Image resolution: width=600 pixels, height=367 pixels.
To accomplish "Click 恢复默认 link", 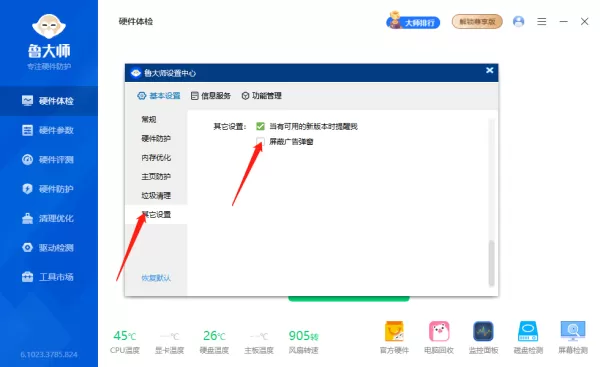I will pyautogui.click(x=156, y=278).
